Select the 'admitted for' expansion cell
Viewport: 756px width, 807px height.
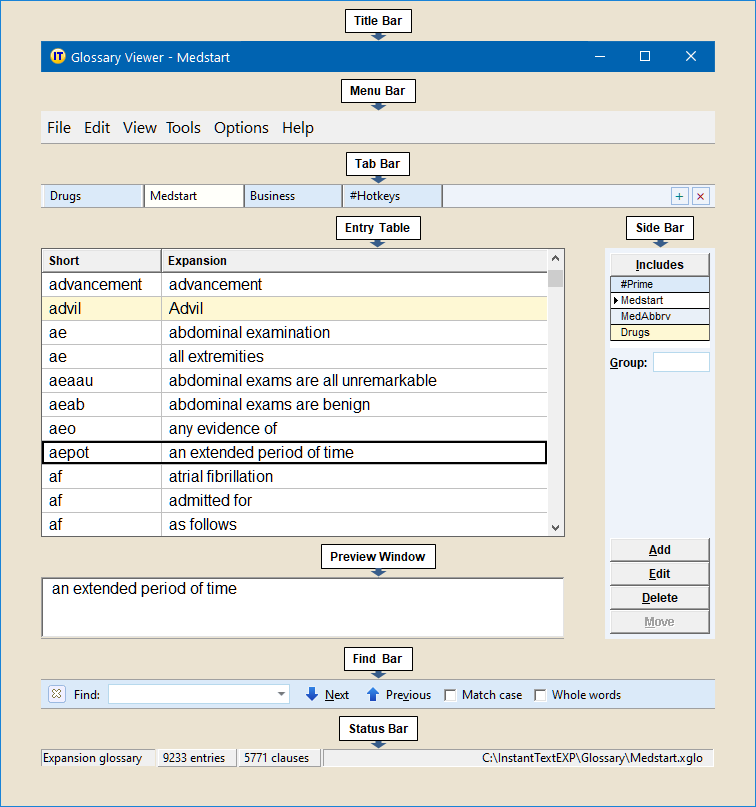355,500
